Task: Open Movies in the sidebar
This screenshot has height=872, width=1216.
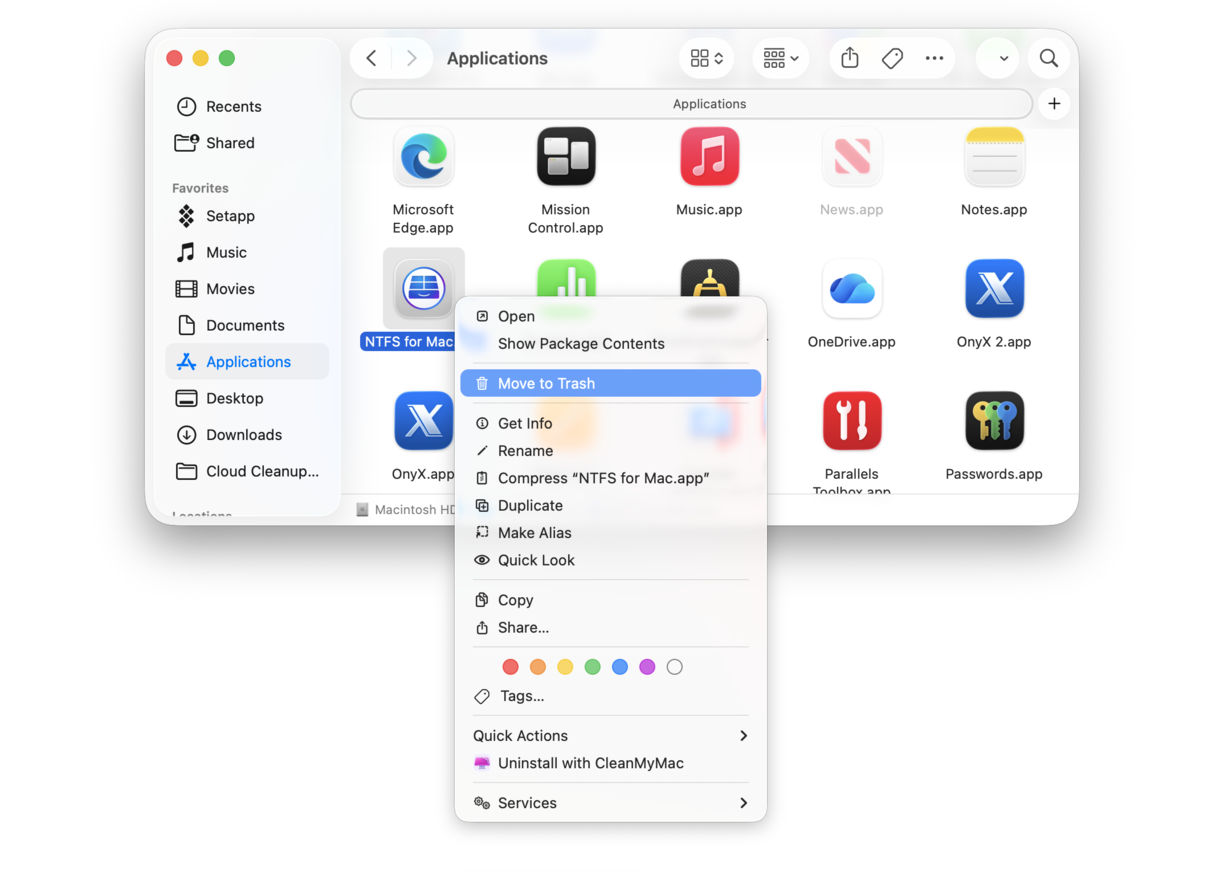Action: point(247,289)
